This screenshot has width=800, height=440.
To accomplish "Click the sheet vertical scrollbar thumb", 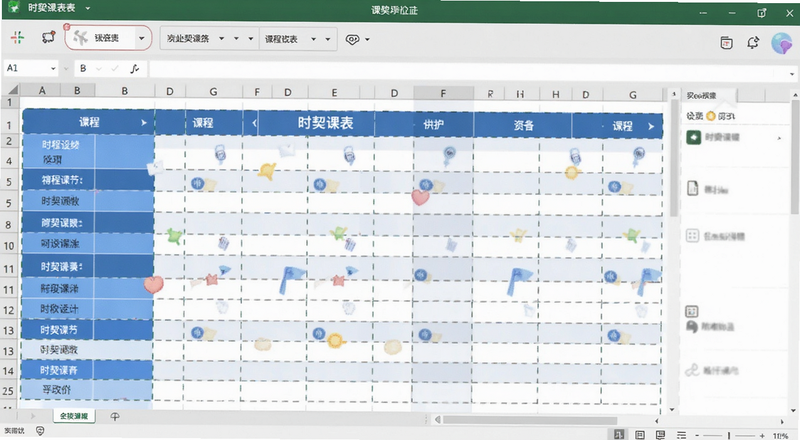I will click(673, 157).
